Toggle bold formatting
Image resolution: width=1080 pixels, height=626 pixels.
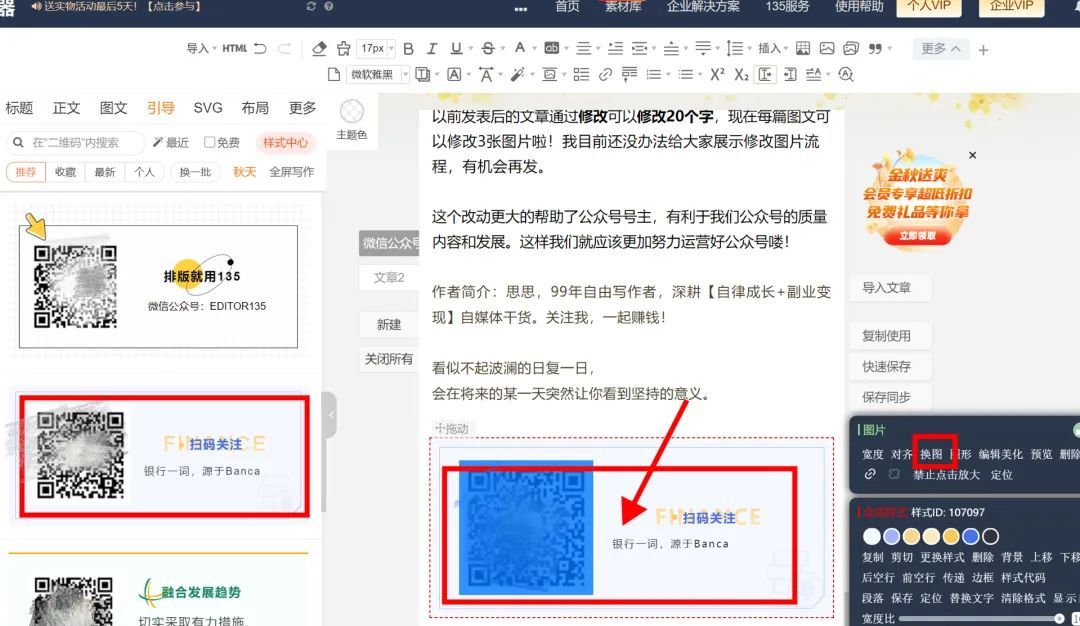(408, 48)
